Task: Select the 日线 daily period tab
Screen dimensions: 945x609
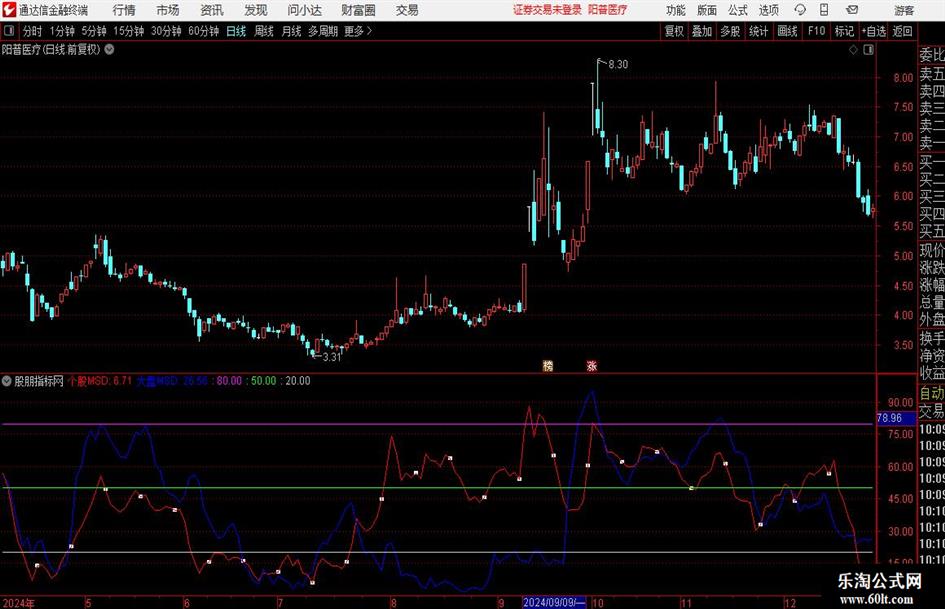Action: [236, 31]
